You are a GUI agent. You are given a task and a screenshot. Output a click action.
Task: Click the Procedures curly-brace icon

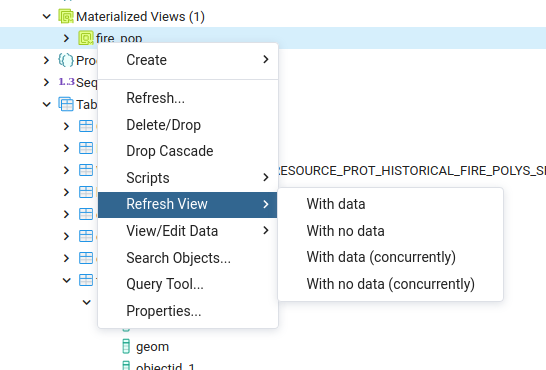click(x=66, y=60)
